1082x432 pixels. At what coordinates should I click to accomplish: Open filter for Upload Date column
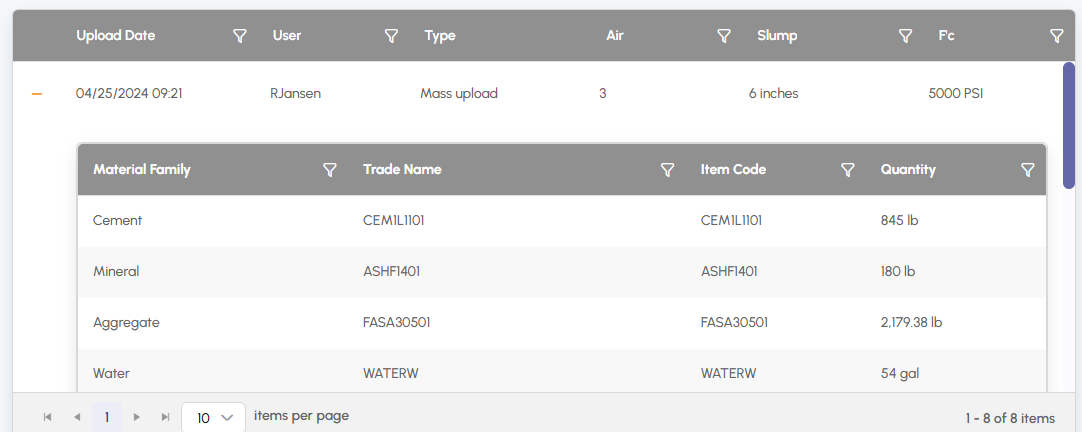tap(240, 36)
